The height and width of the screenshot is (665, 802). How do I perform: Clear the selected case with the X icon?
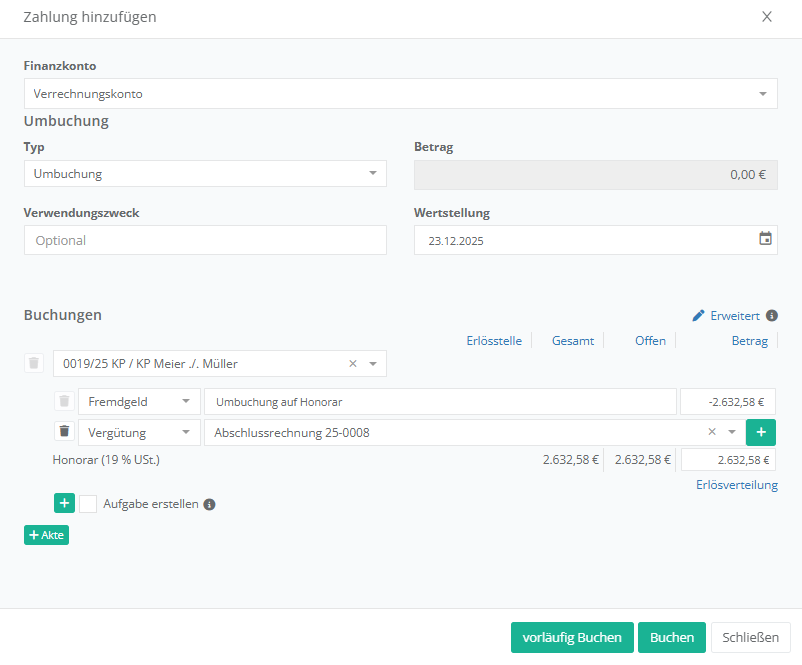click(352, 364)
